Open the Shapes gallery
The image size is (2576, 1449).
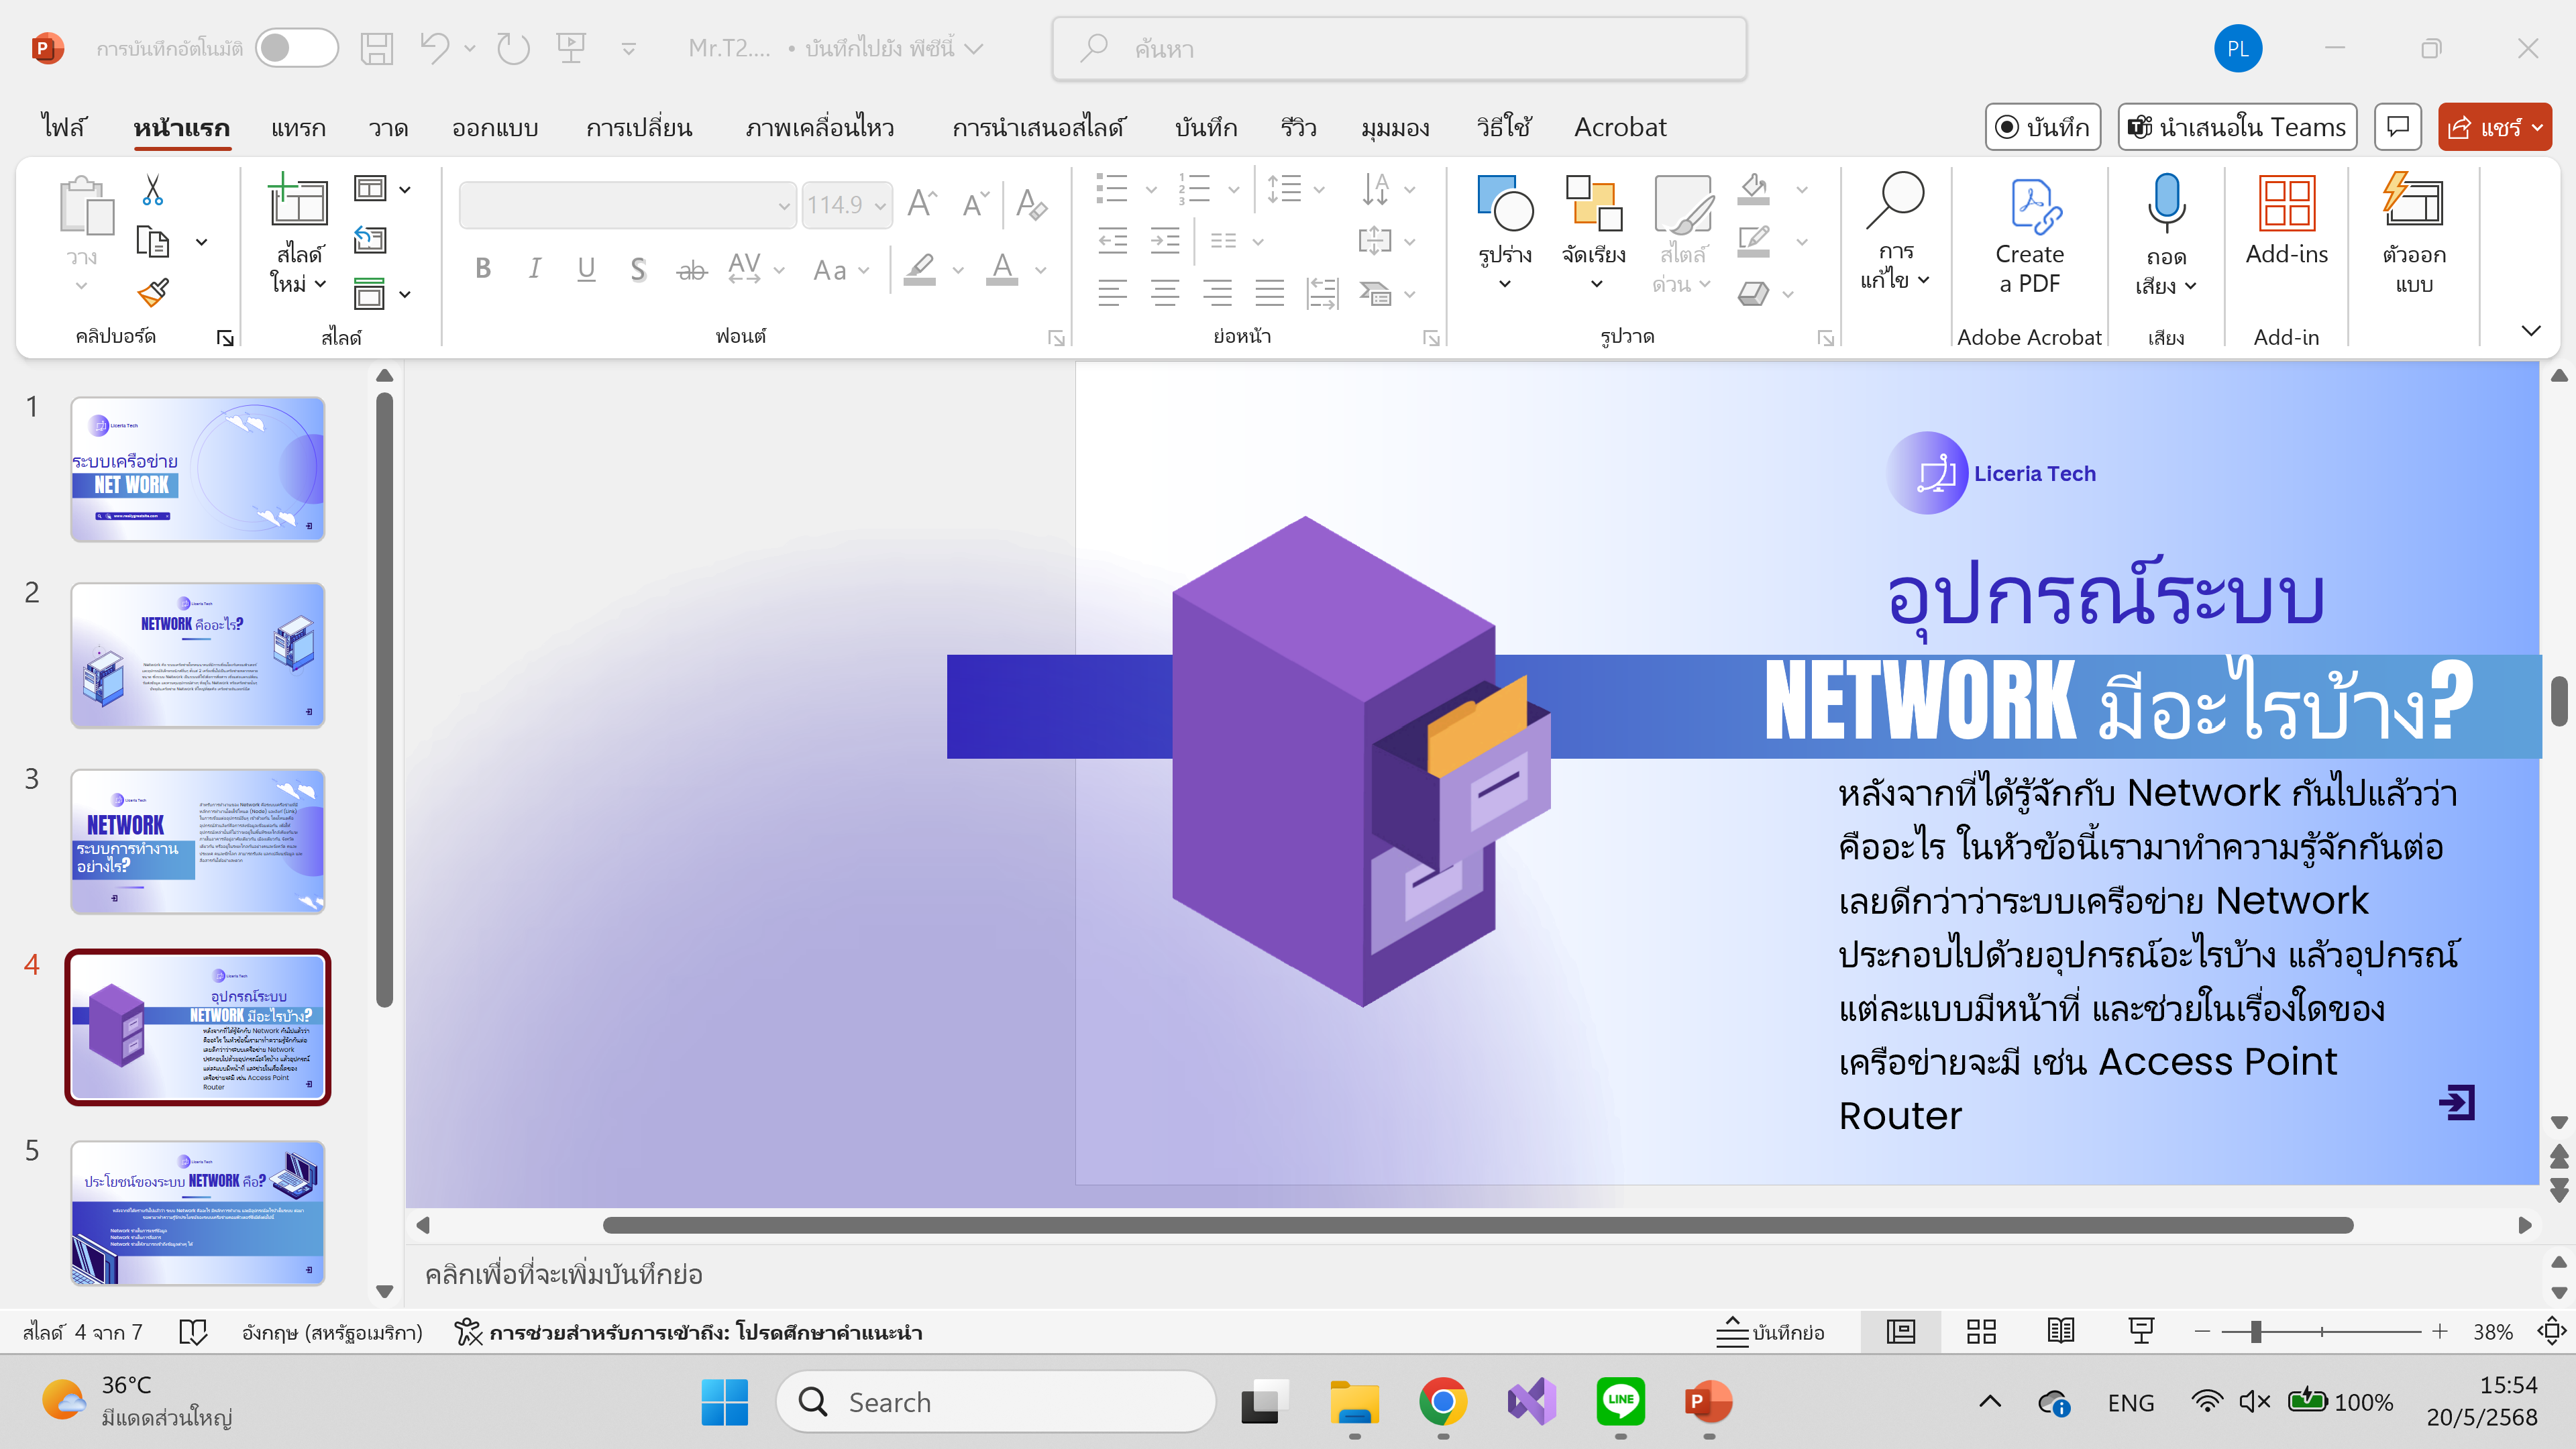pyautogui.click(x=1505, y=233)
